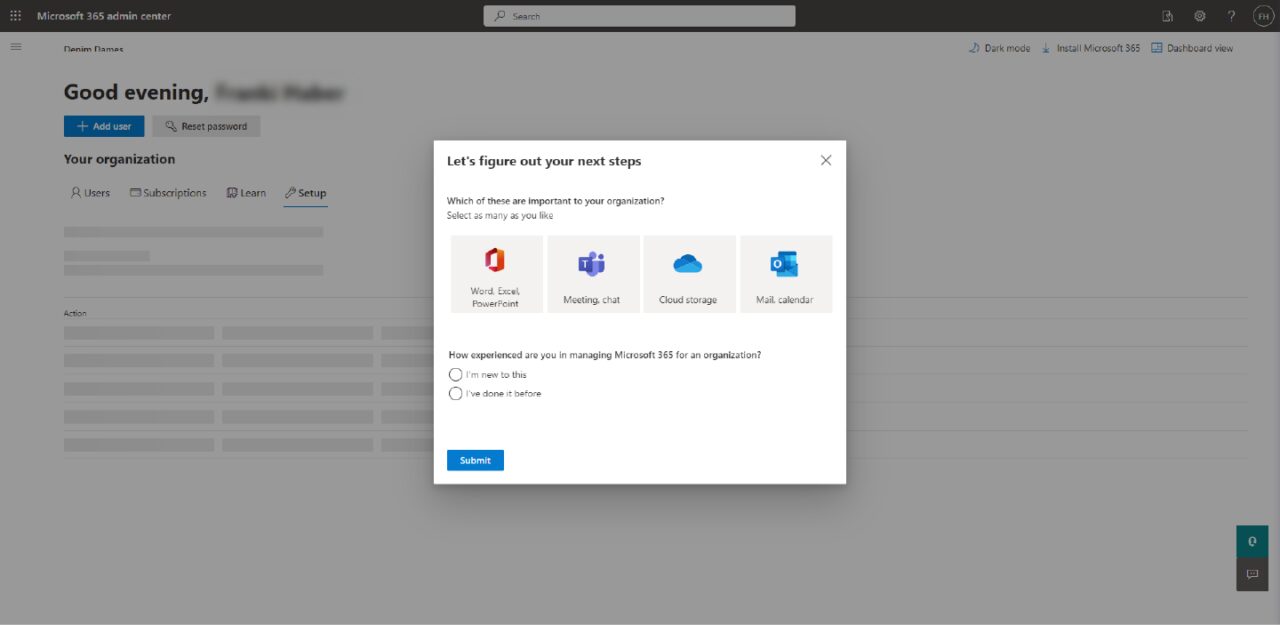This screenshot has height=625, width=1280.
Task: Choose "I've done it before"
Action: click(456, 393)
